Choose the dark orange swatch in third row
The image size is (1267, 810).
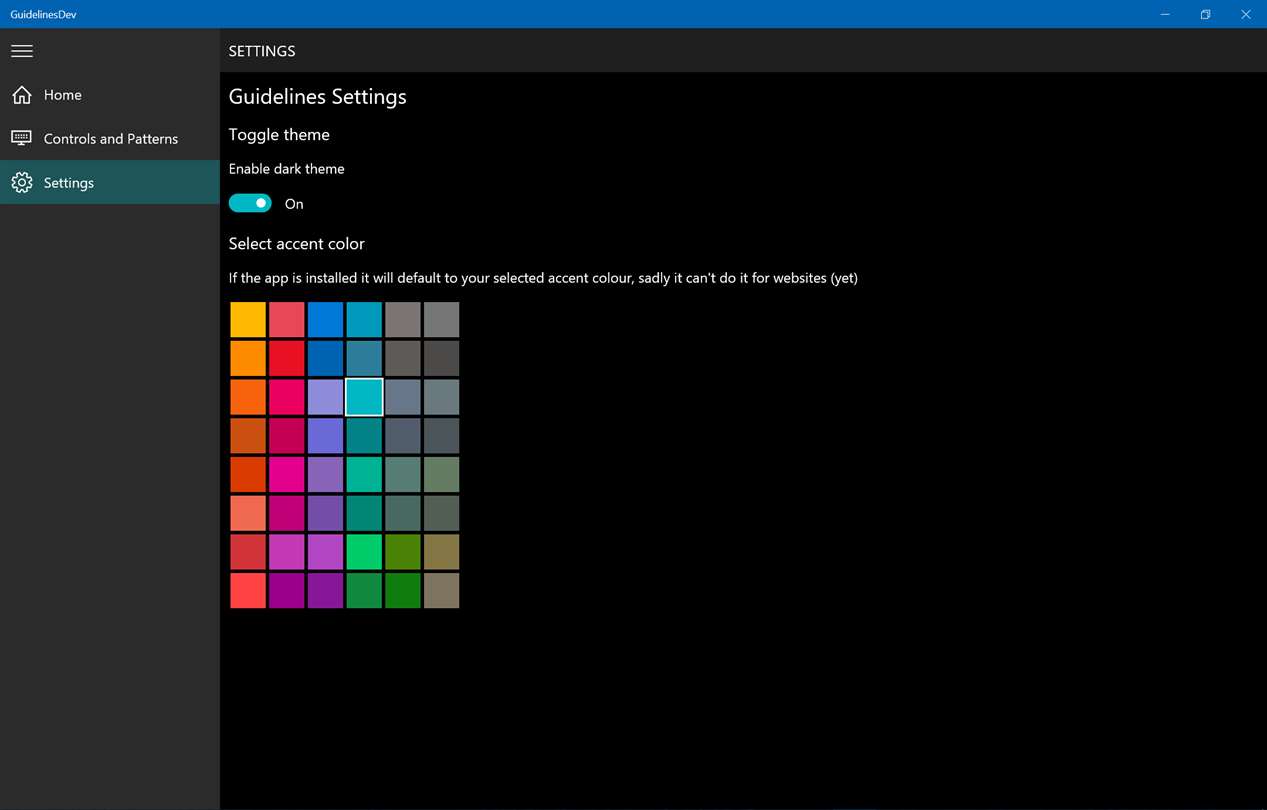pyautogui.click(x=248, y=397)
